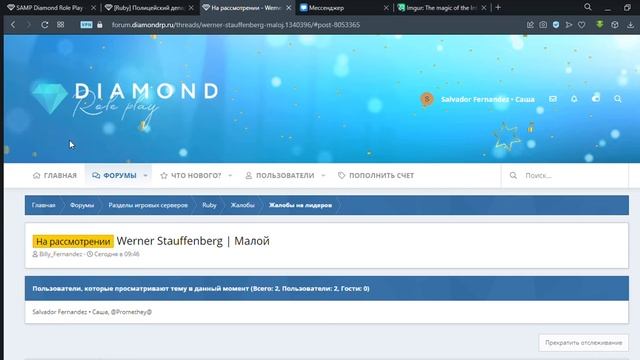Open the send/flow arrow icon
This screenshot has height=360, width=640.
[569, 25]
